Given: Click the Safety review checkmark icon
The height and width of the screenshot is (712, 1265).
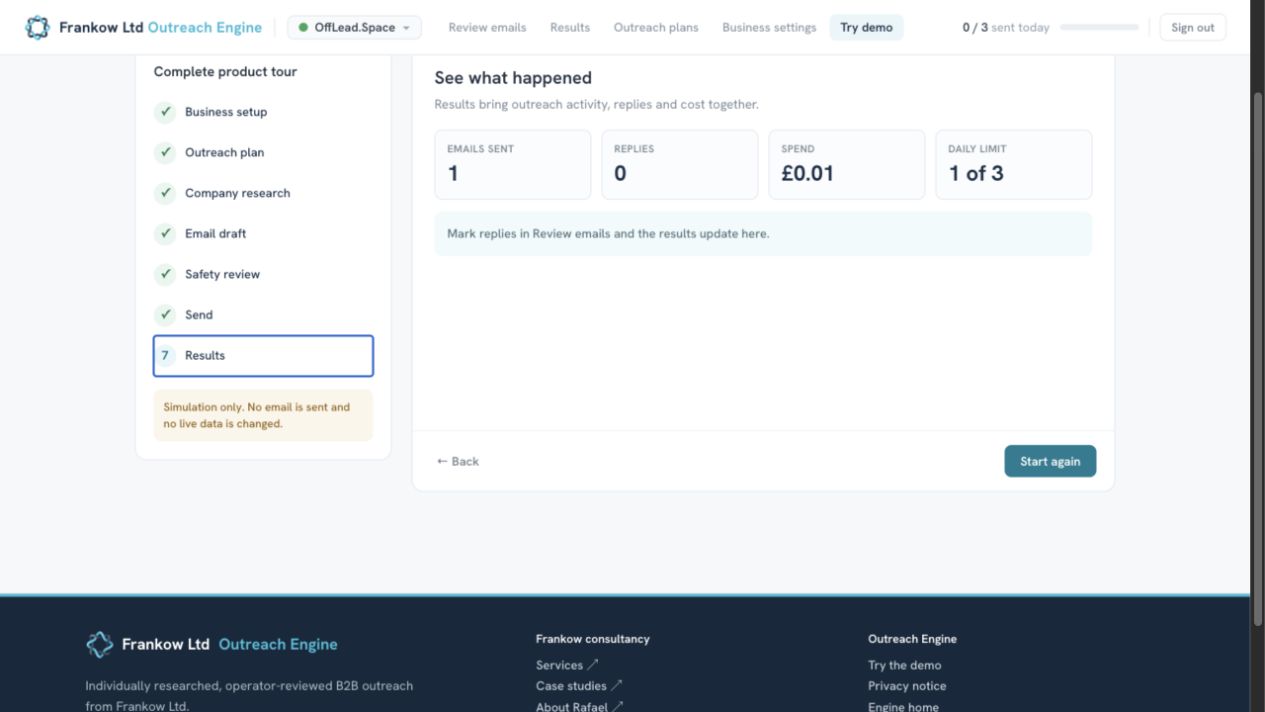Looking at the screenshot, I should [x=166, y=274].
